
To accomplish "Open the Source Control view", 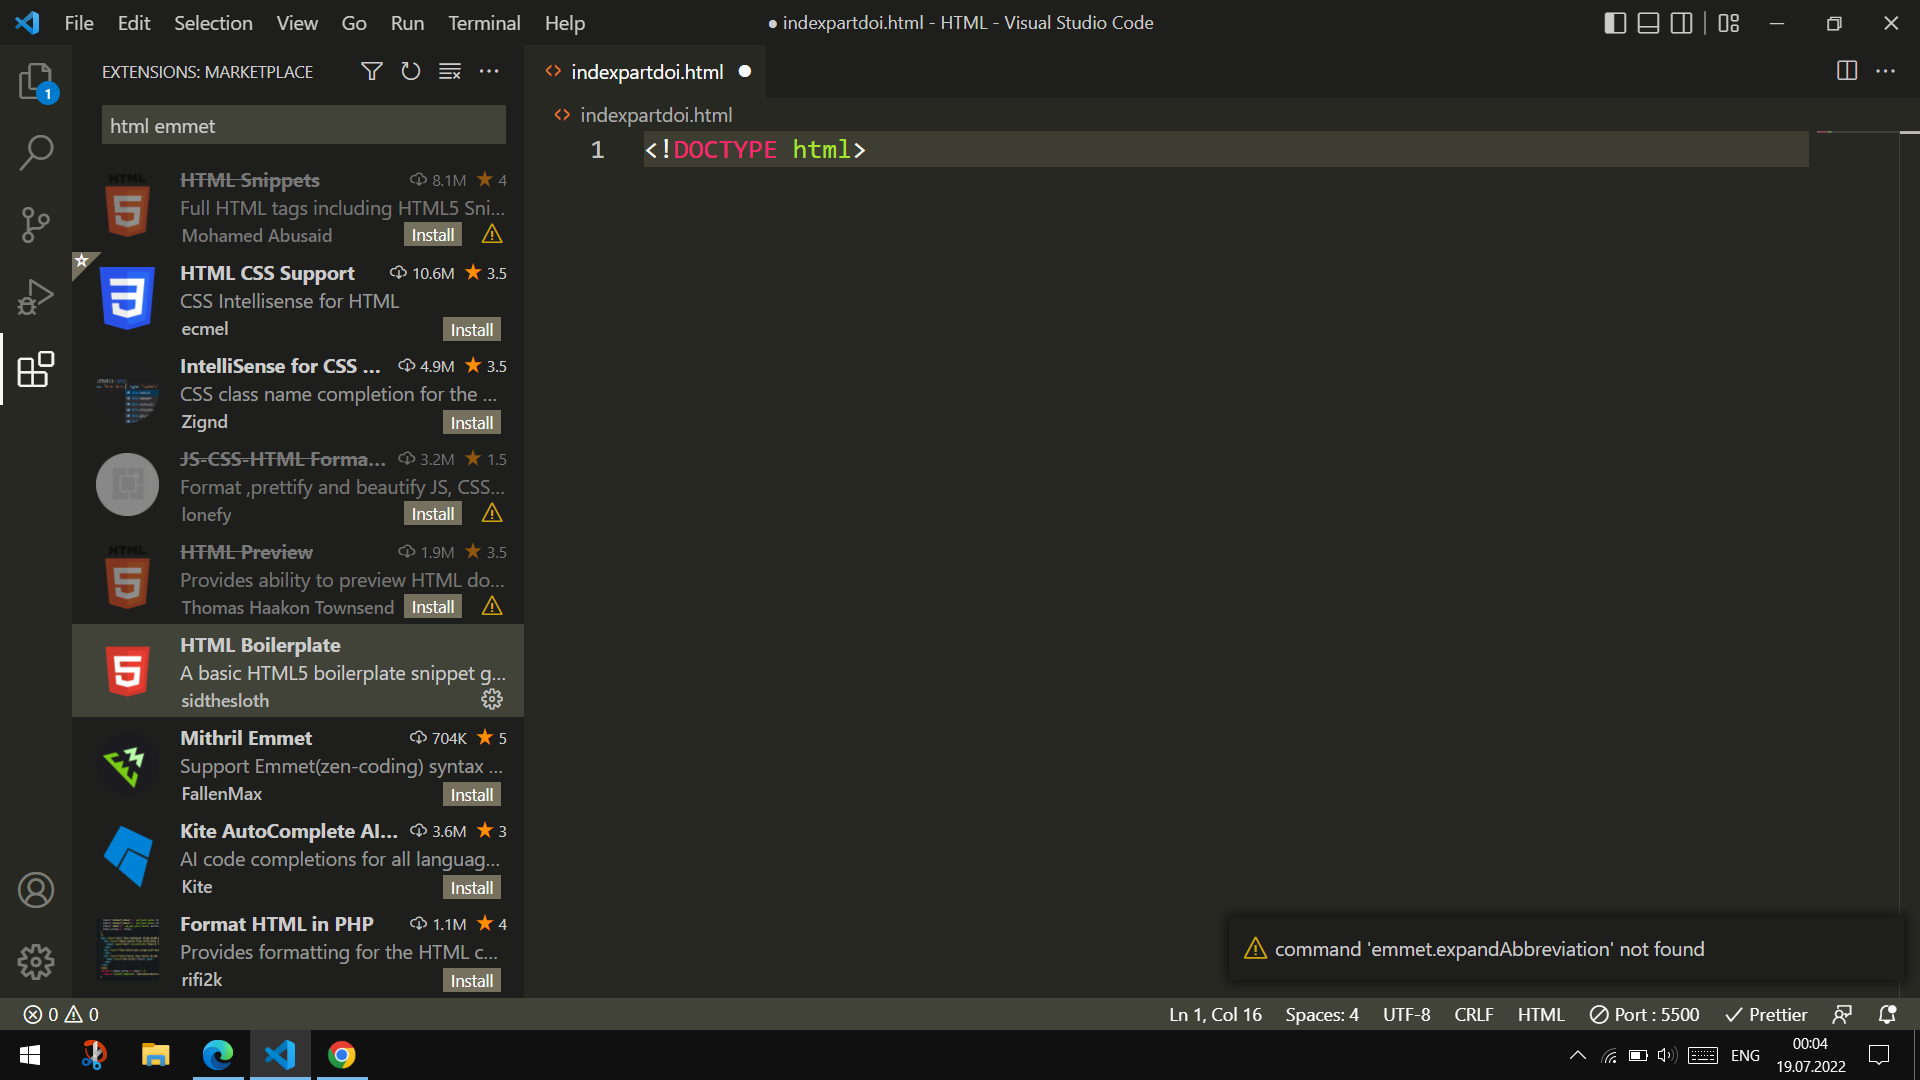I will pyautogui.click(x=36, y=224).
